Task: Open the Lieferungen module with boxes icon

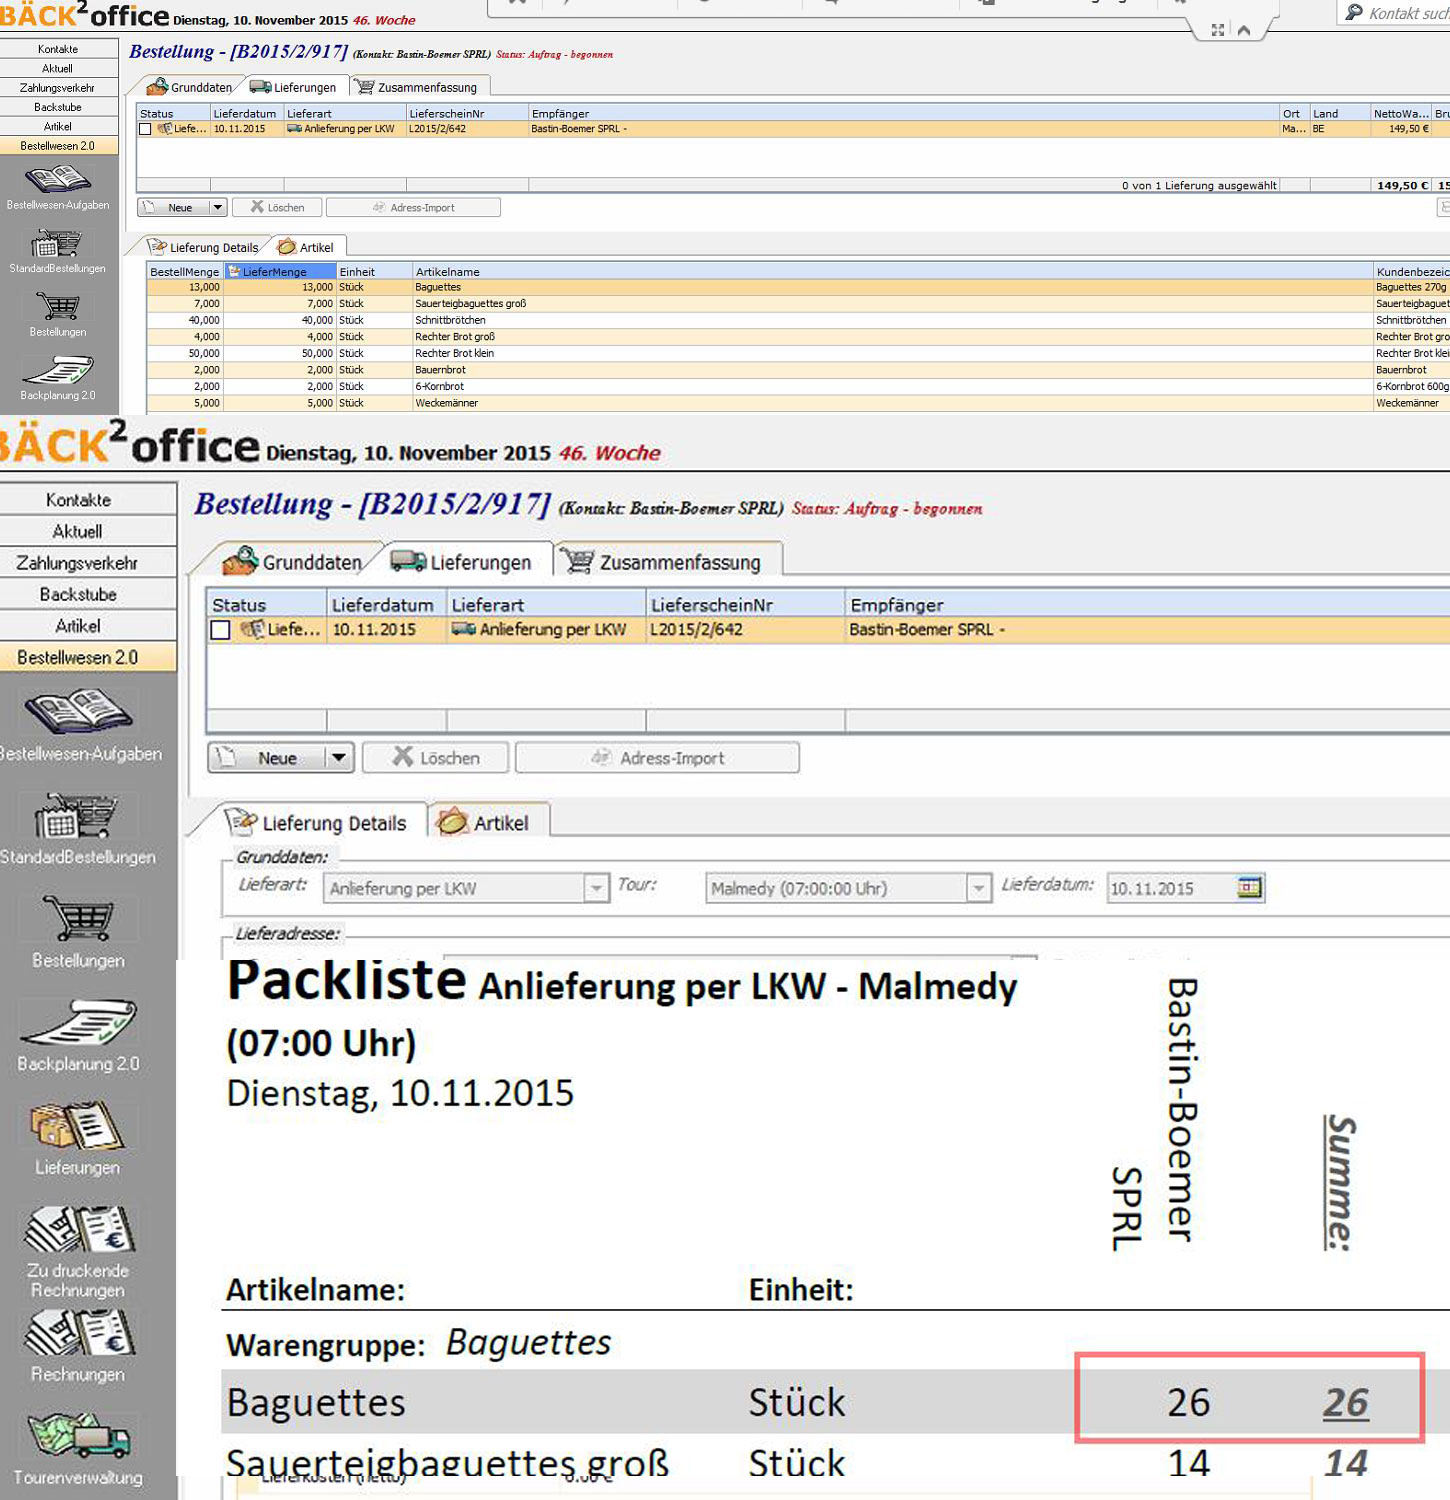Action: 77,1127
